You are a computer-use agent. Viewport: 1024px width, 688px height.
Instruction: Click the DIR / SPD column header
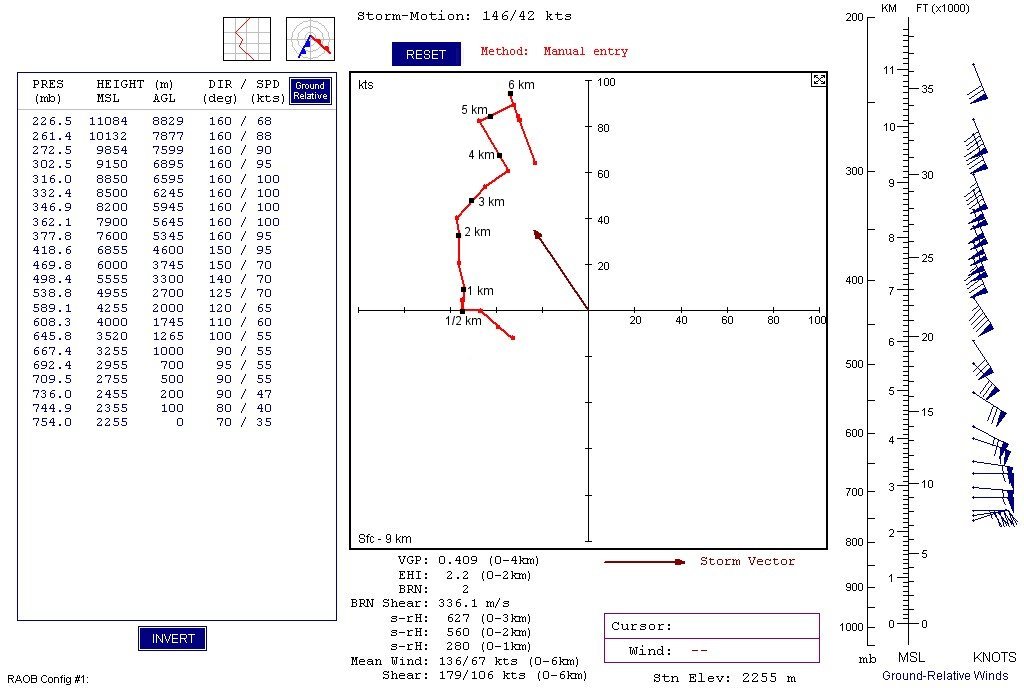244,91
